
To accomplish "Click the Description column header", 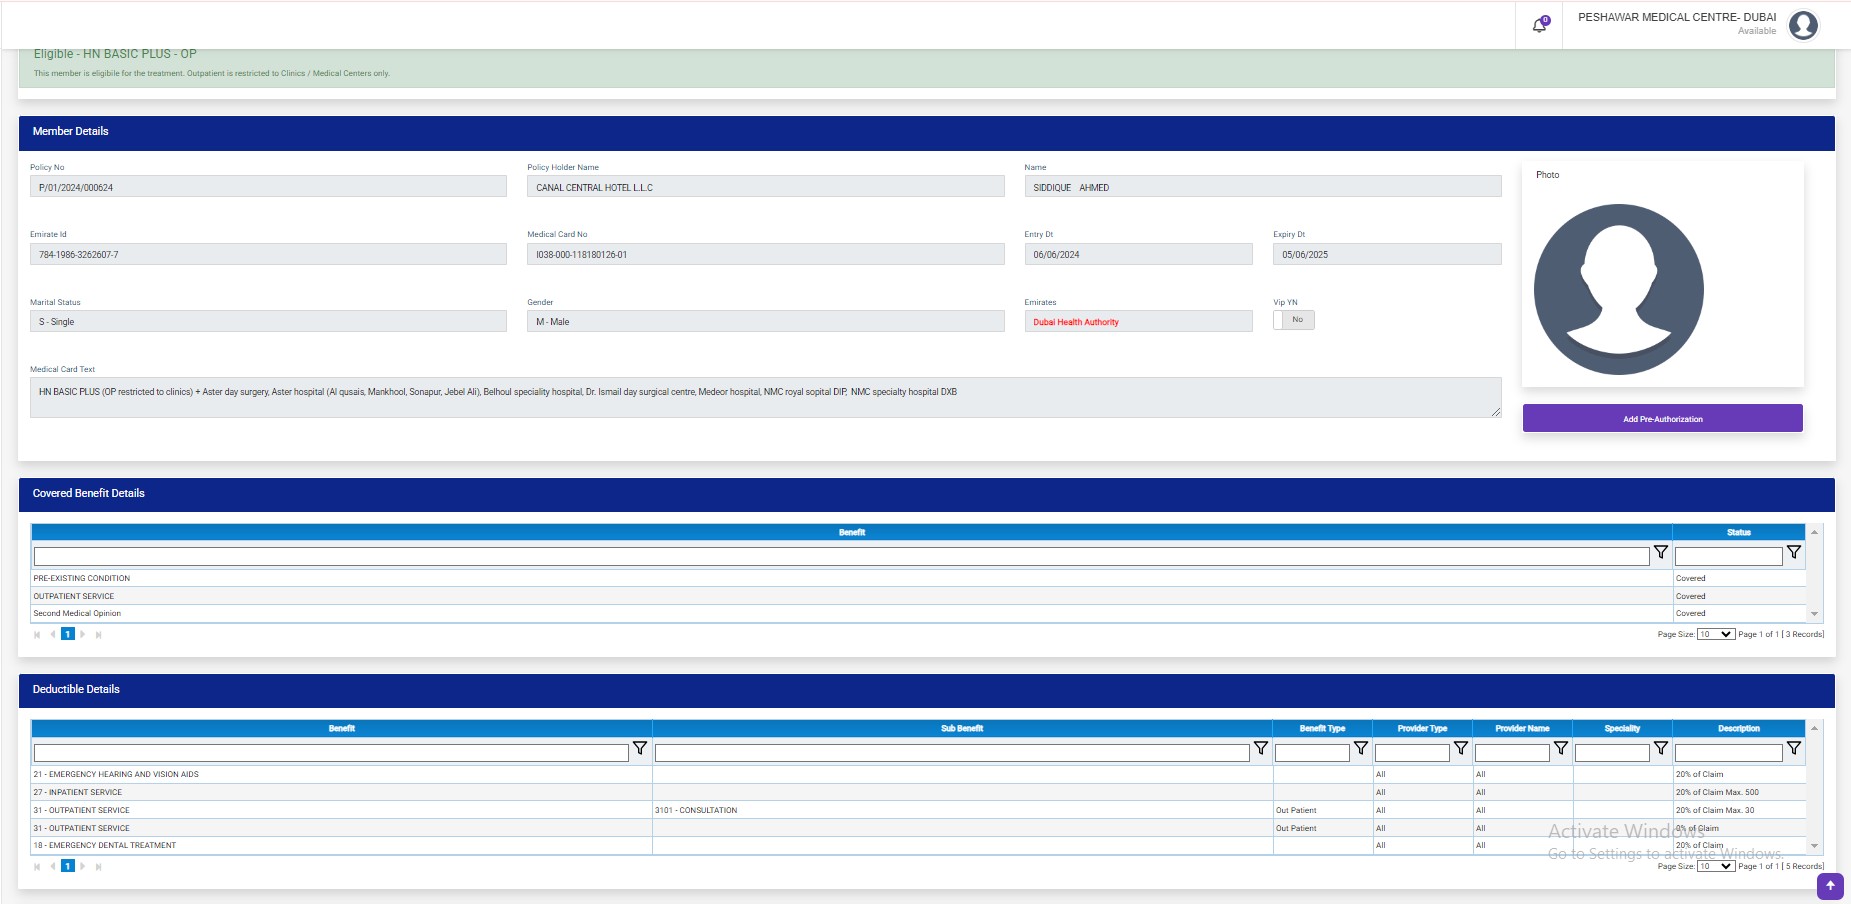I will click(1738, 729).
